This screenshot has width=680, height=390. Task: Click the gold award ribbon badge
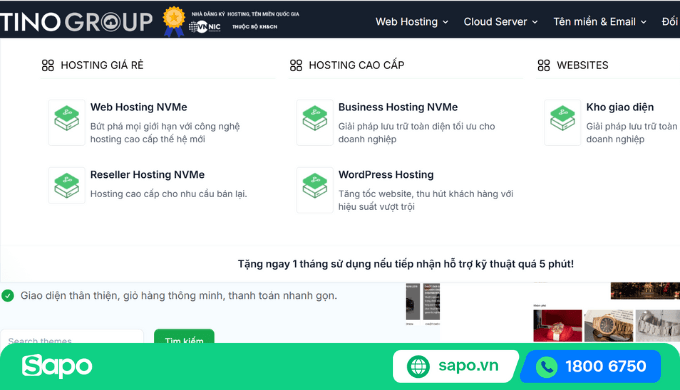point(174,21)
